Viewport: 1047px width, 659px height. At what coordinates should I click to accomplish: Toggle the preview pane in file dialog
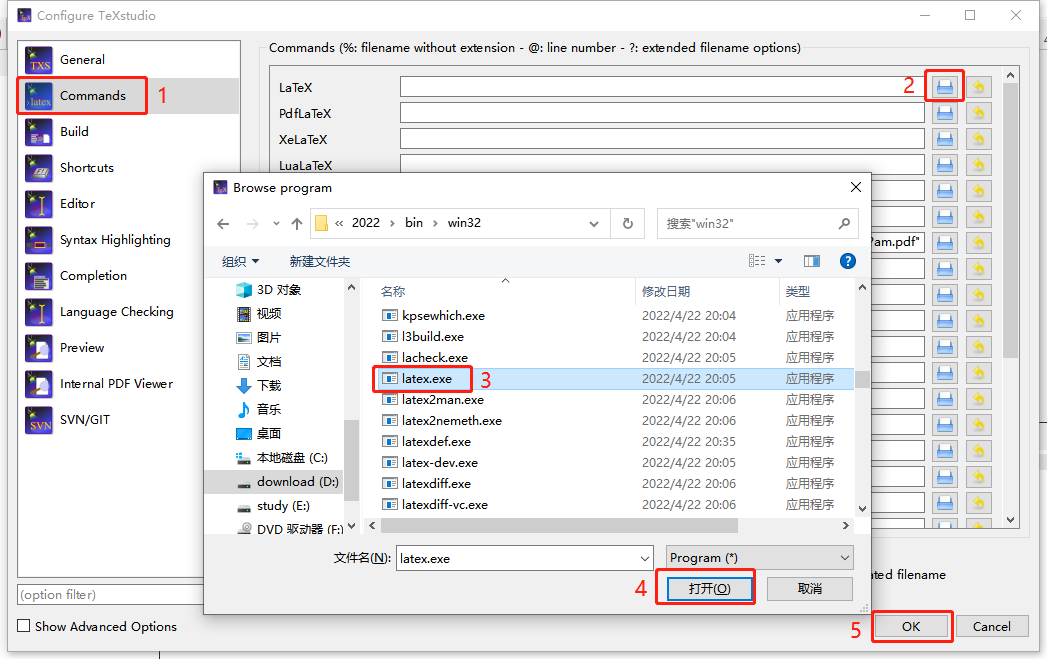coord(812,261)
